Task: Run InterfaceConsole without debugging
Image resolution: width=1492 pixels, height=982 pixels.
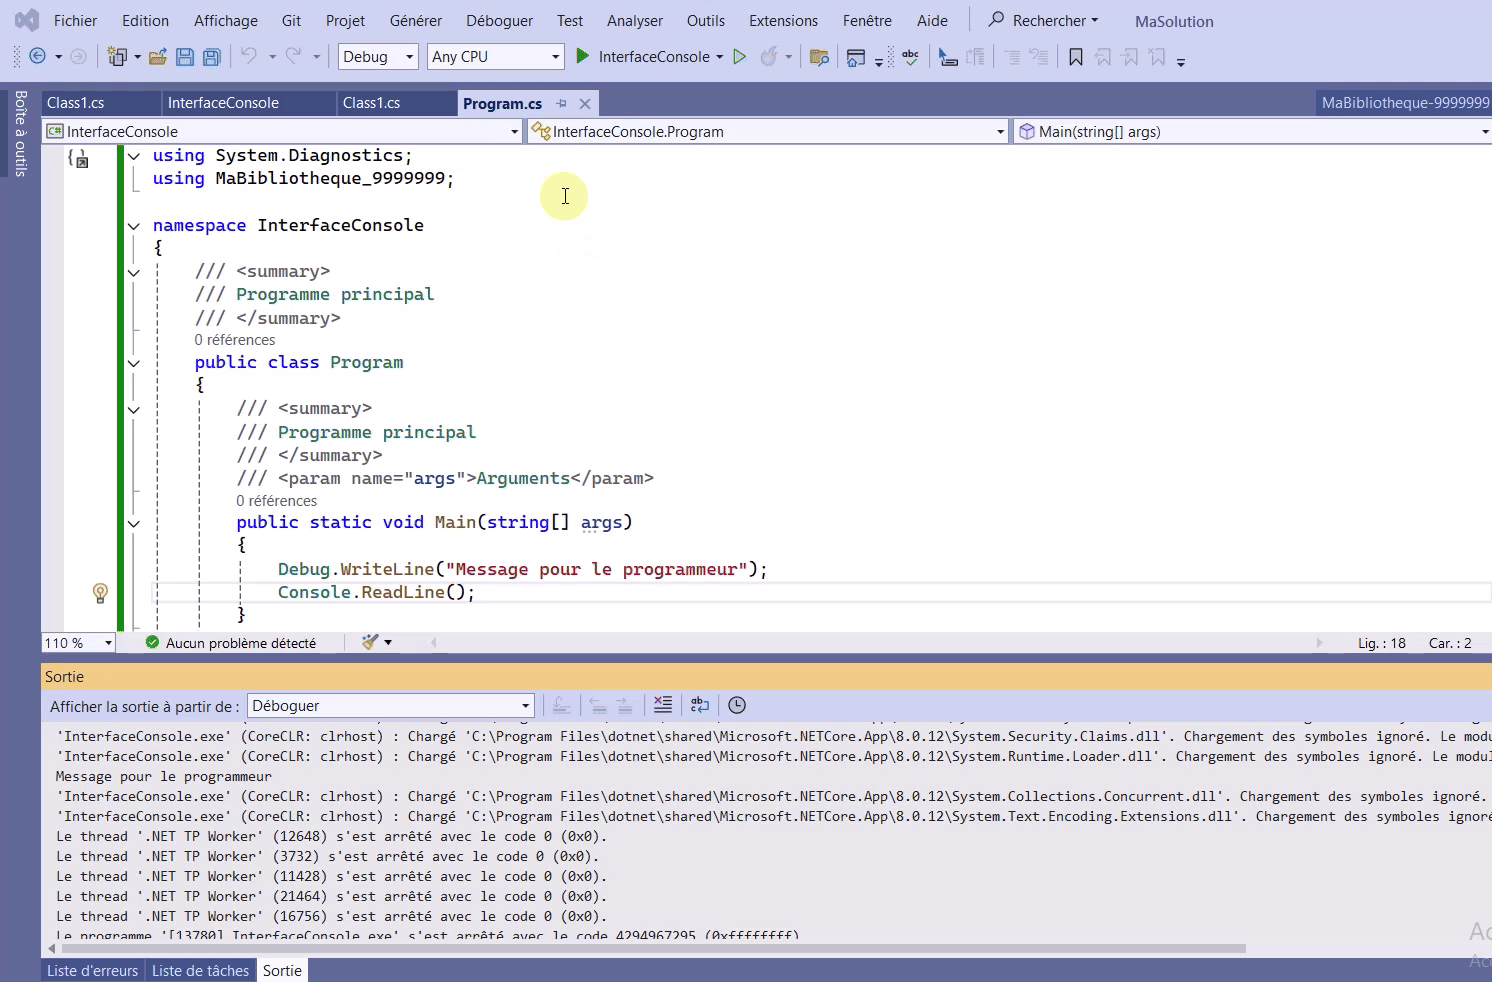Action: click(740, 57)
